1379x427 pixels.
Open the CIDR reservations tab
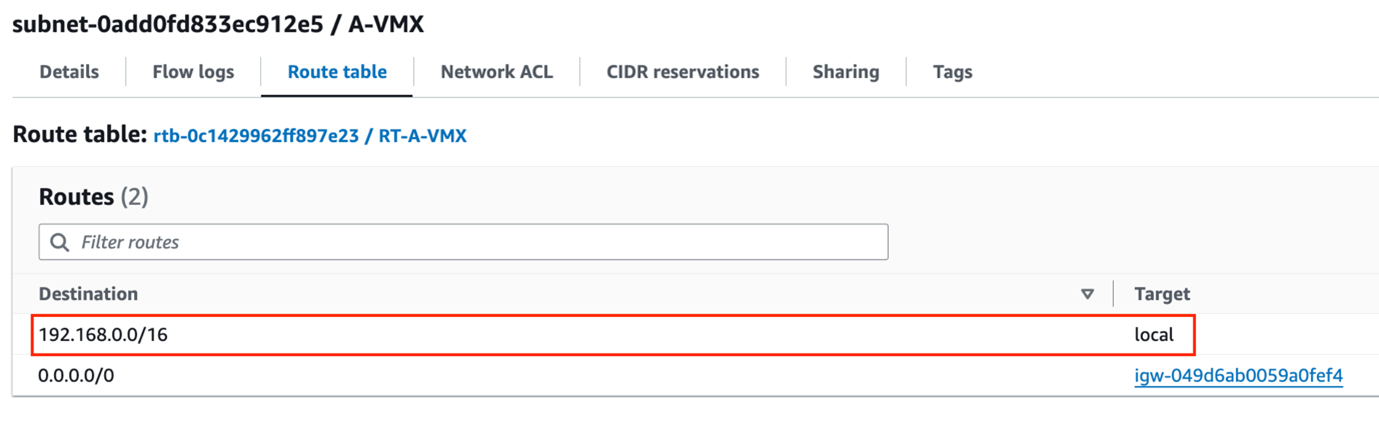[x=683, y=72]
